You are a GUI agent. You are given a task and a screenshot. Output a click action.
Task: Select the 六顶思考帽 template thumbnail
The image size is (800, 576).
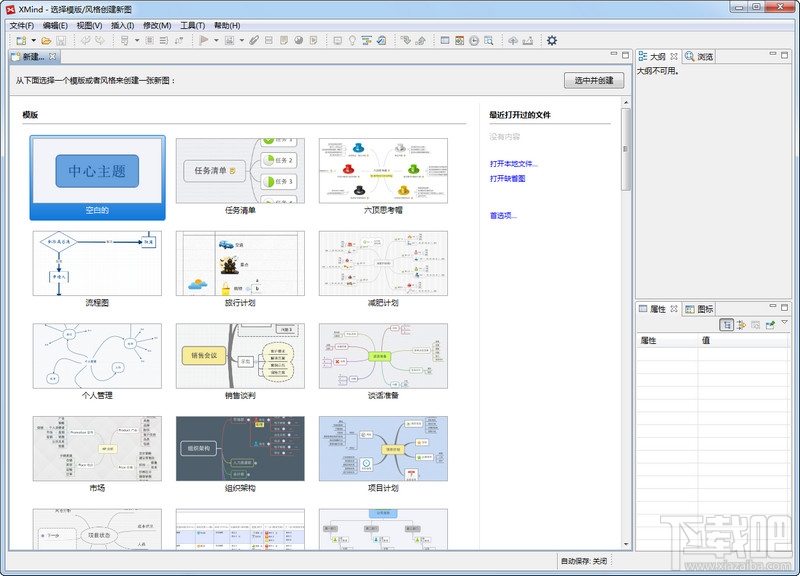383,171
